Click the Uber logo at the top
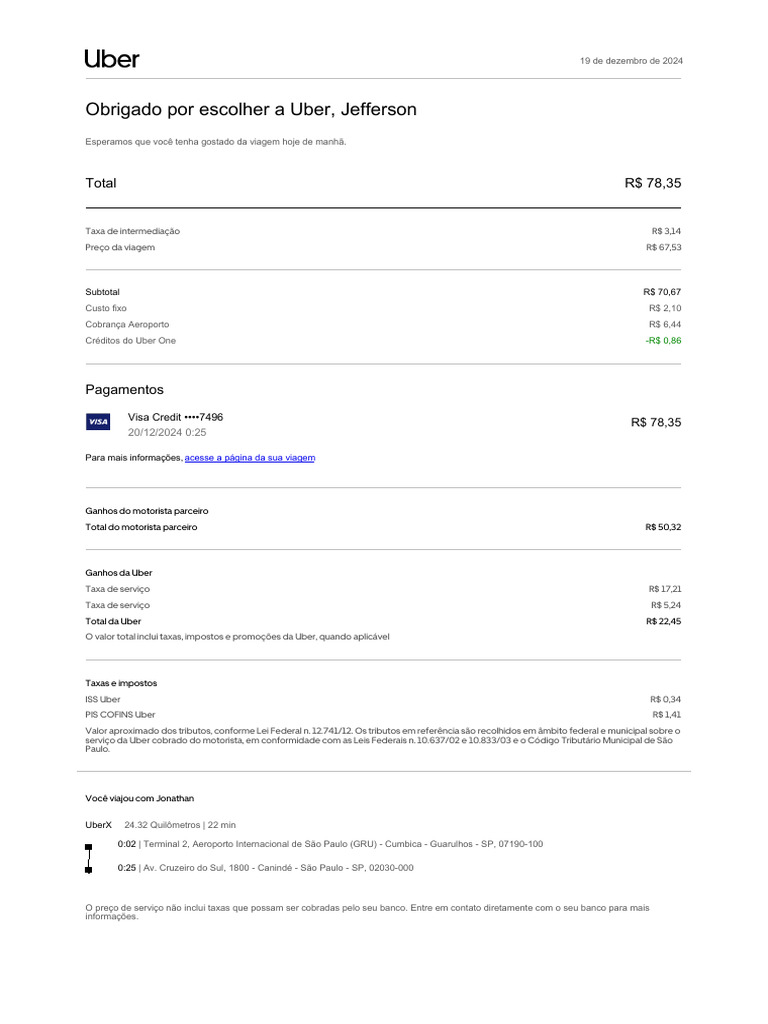The height and width of the screenshot is (1024, 768). click(112, 59)
